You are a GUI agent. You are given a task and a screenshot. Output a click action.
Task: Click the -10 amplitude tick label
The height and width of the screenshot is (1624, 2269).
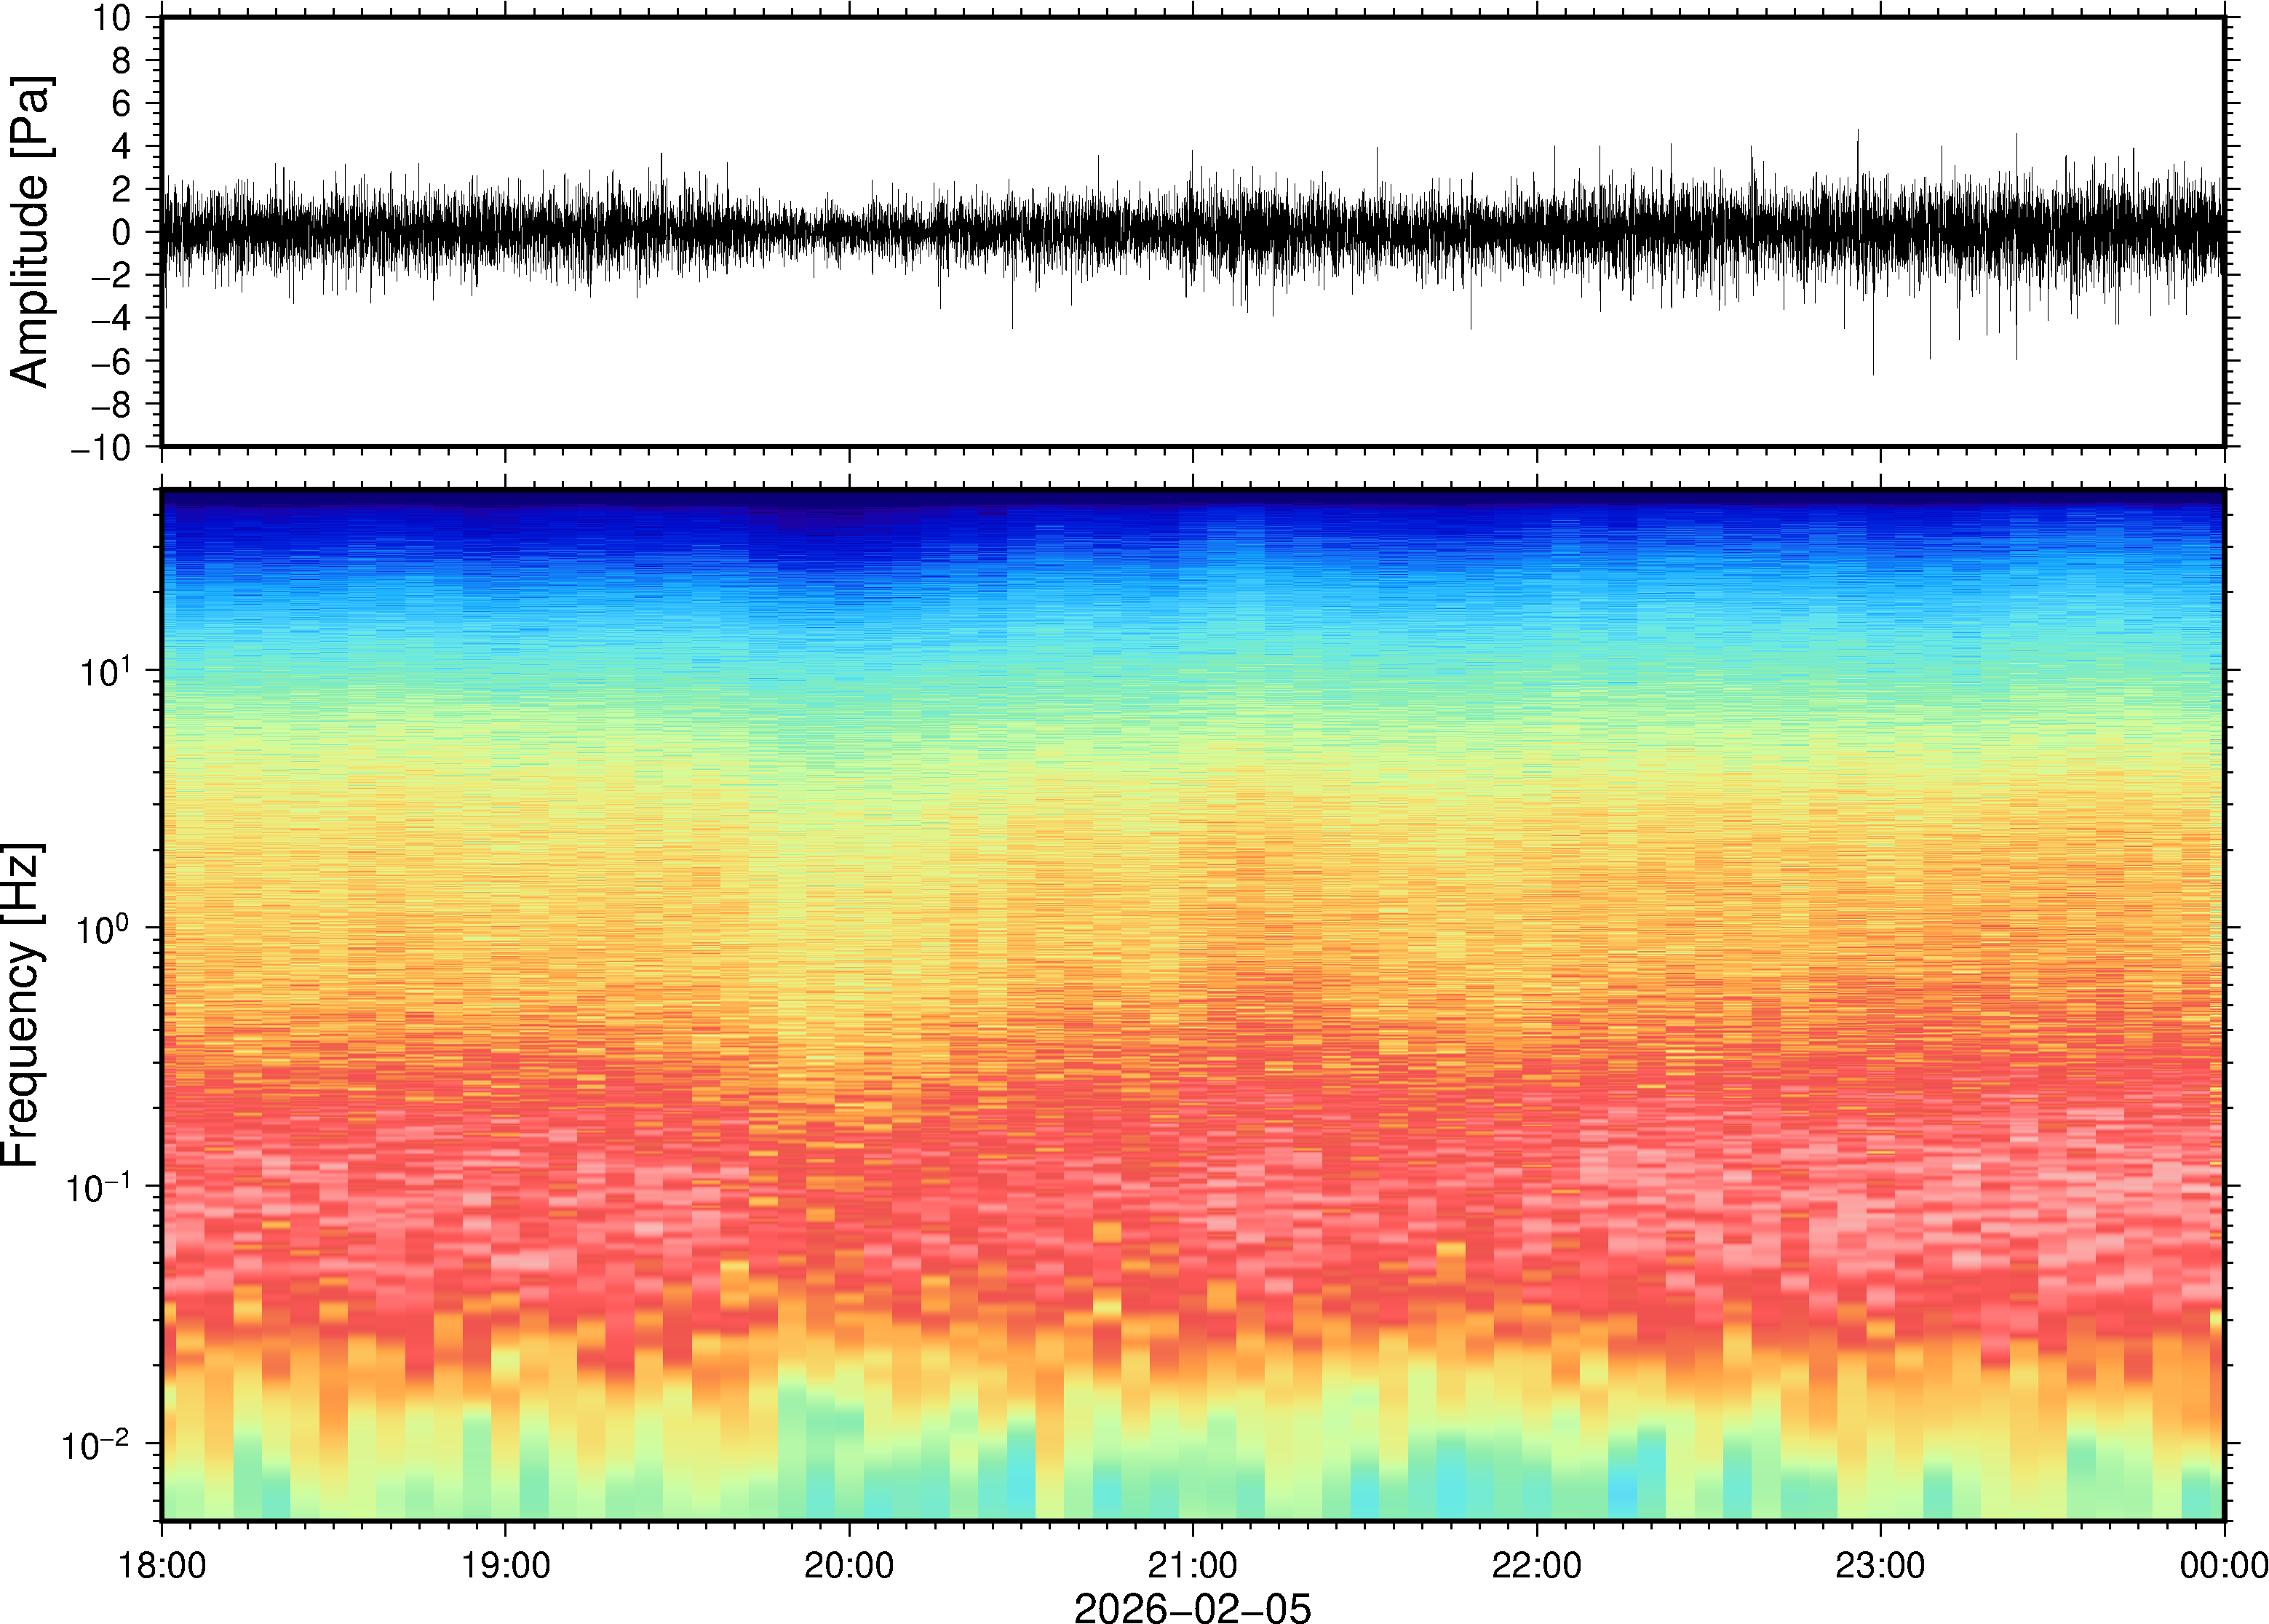tap(100, 447)
